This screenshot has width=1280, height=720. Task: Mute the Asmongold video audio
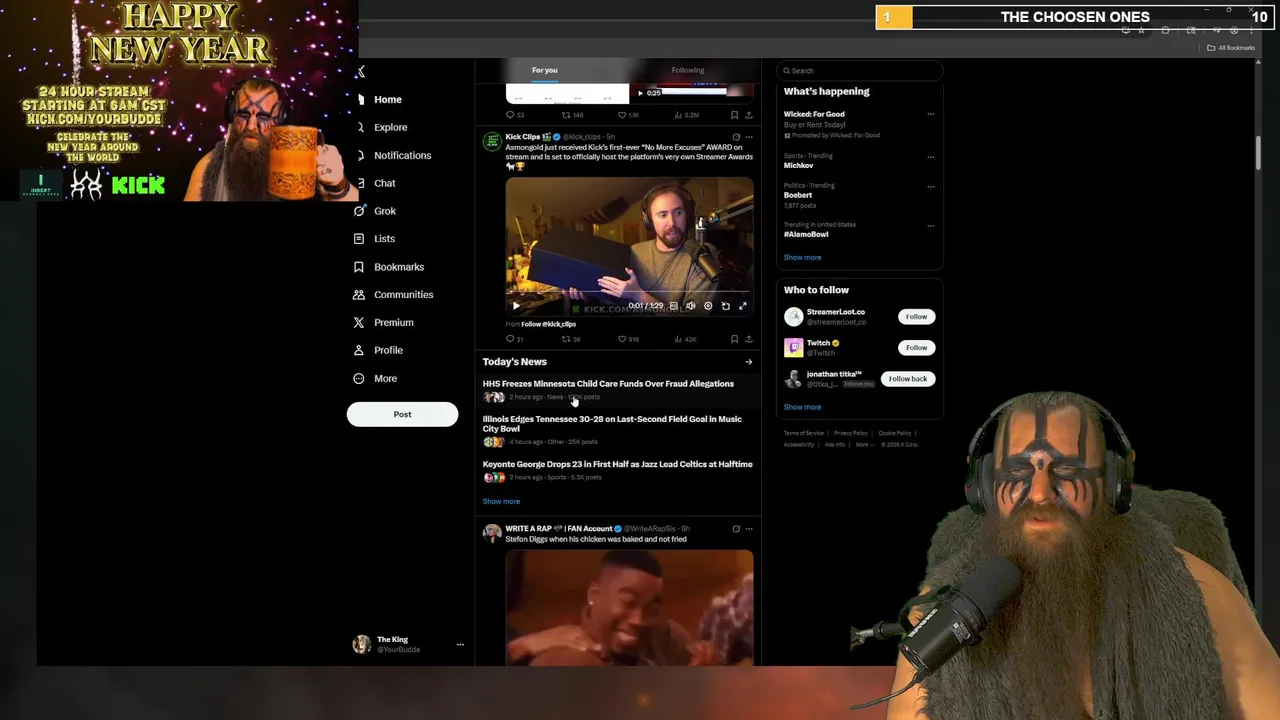tap(690, 306)
